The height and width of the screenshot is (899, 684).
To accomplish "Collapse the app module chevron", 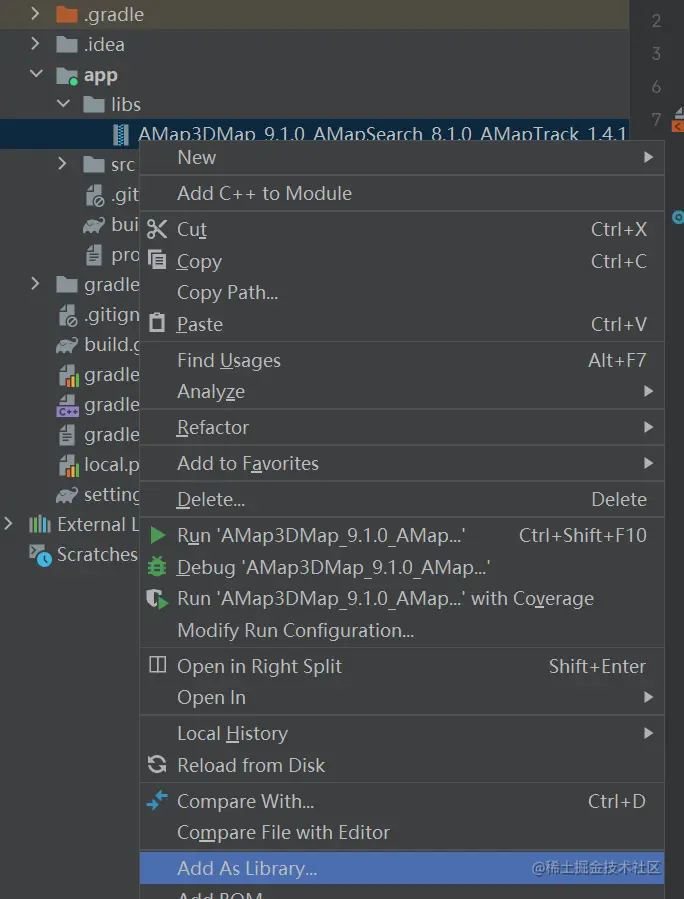I will (x=36, y=74).
